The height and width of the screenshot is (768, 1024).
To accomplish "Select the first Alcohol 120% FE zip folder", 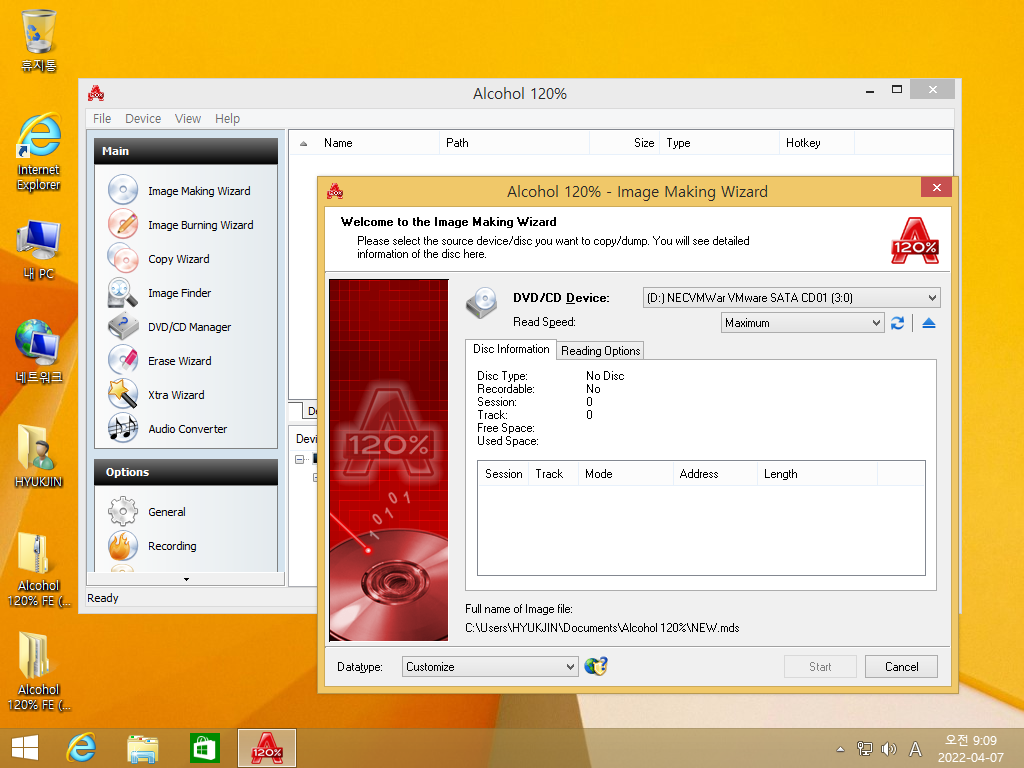I will (x=39, y=570).
